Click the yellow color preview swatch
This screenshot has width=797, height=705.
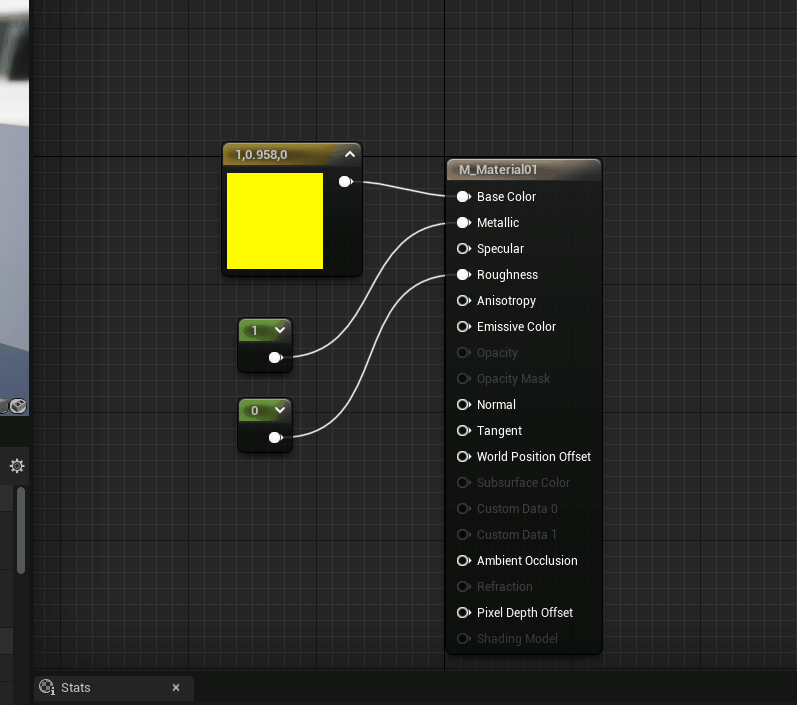[274, 221]
